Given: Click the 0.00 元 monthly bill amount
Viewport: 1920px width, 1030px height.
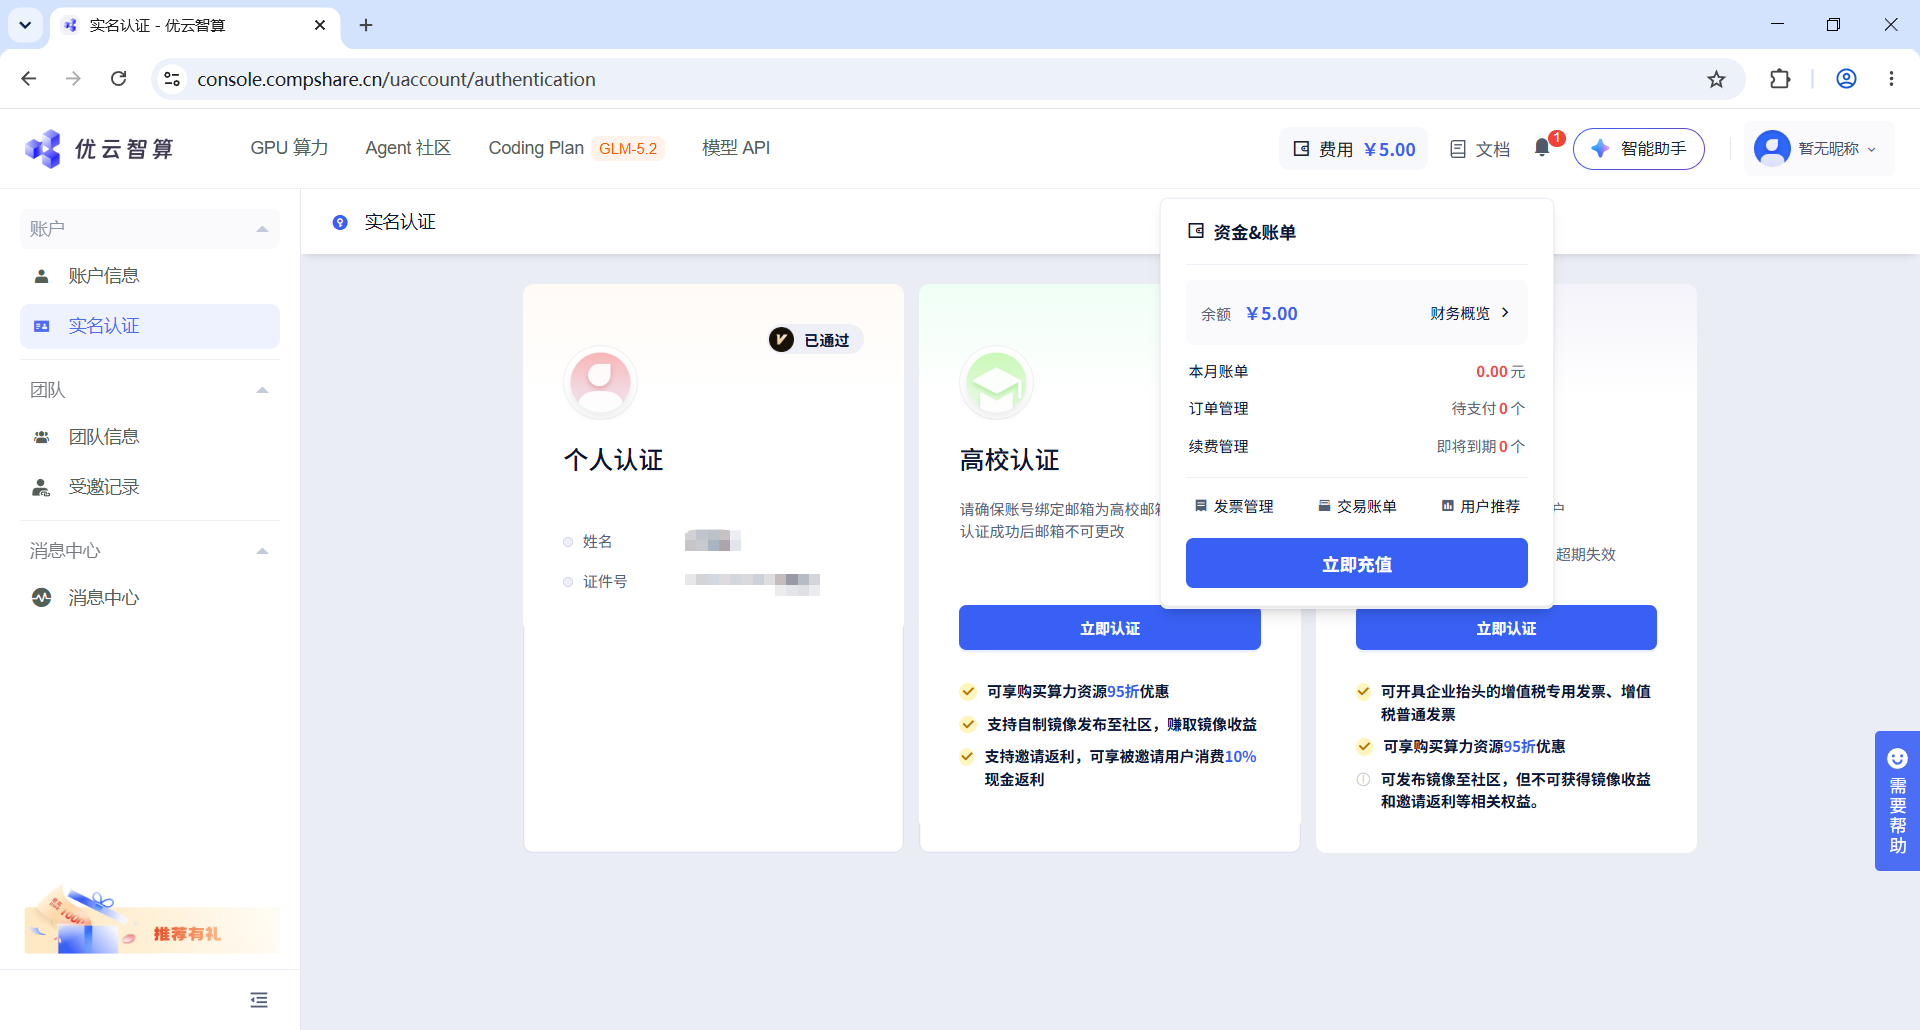Looking at the screenshot, I should coord(1500,371).
